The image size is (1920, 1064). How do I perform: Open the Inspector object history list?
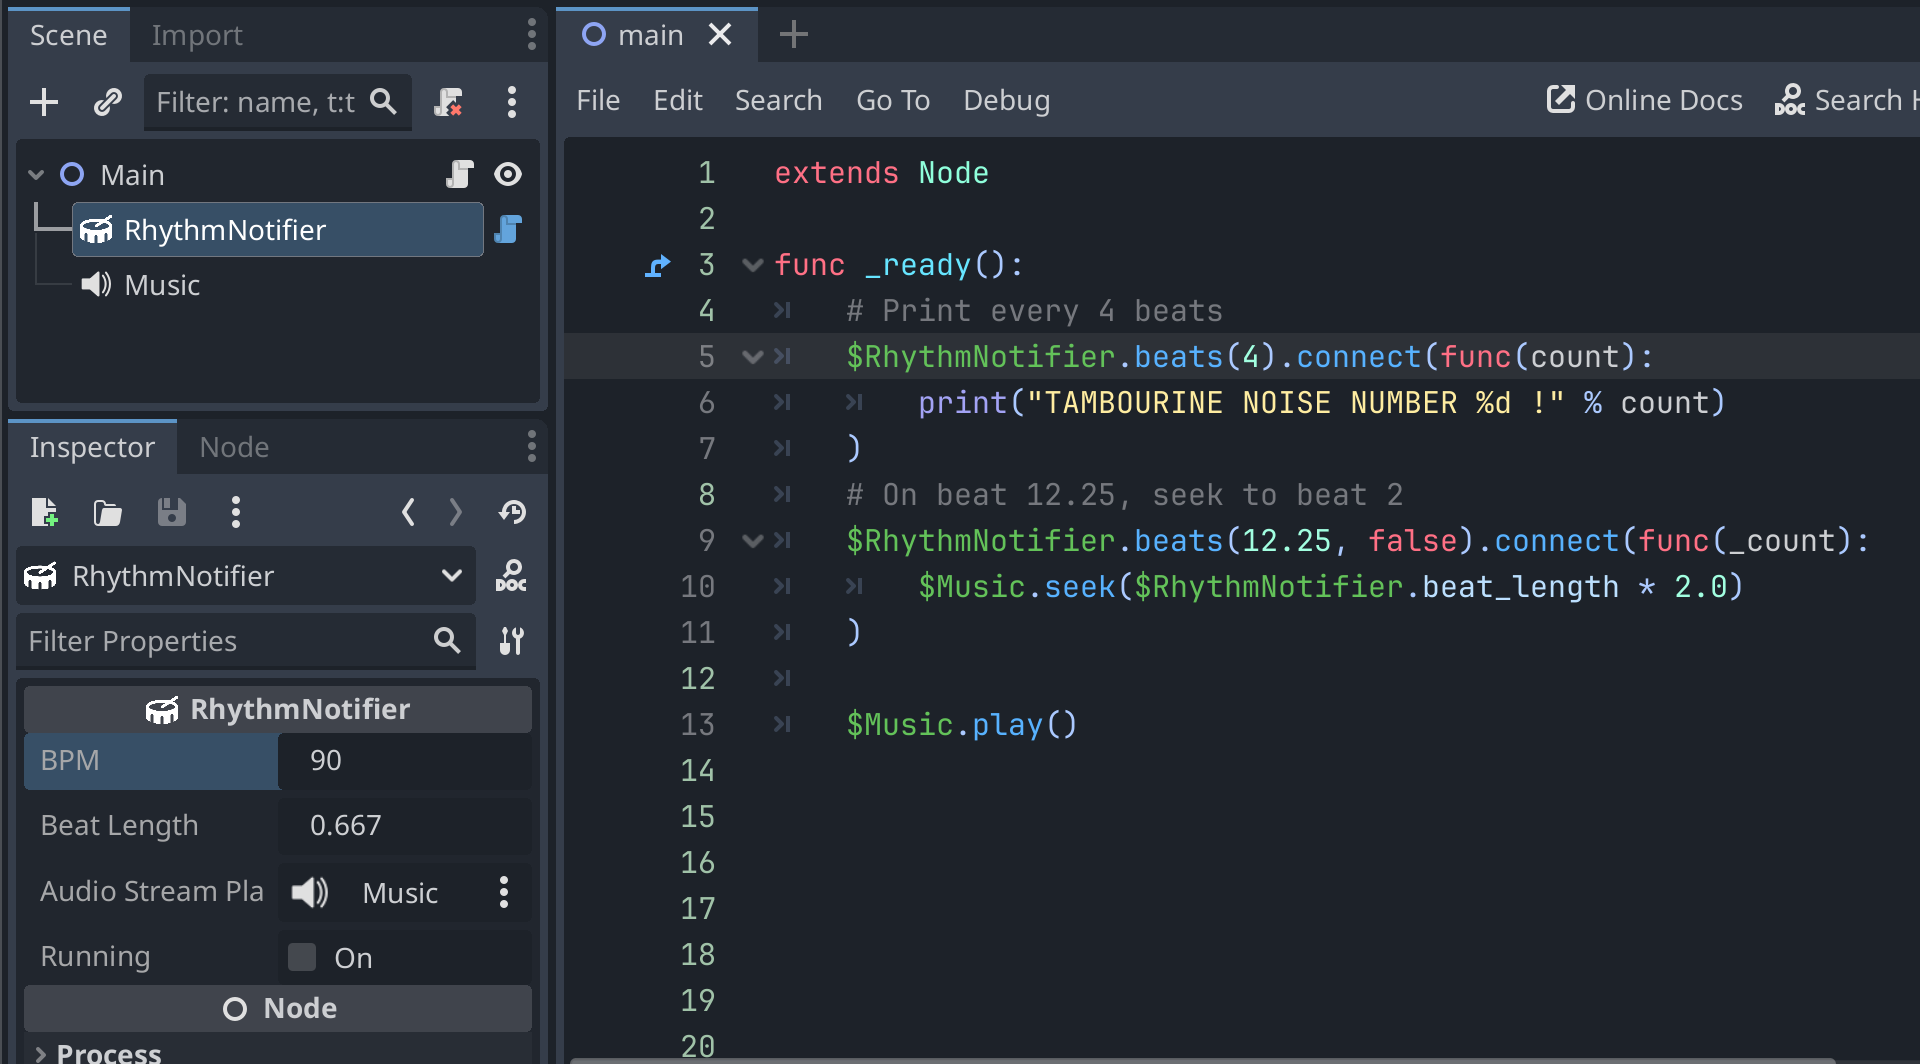pos(512,512)
